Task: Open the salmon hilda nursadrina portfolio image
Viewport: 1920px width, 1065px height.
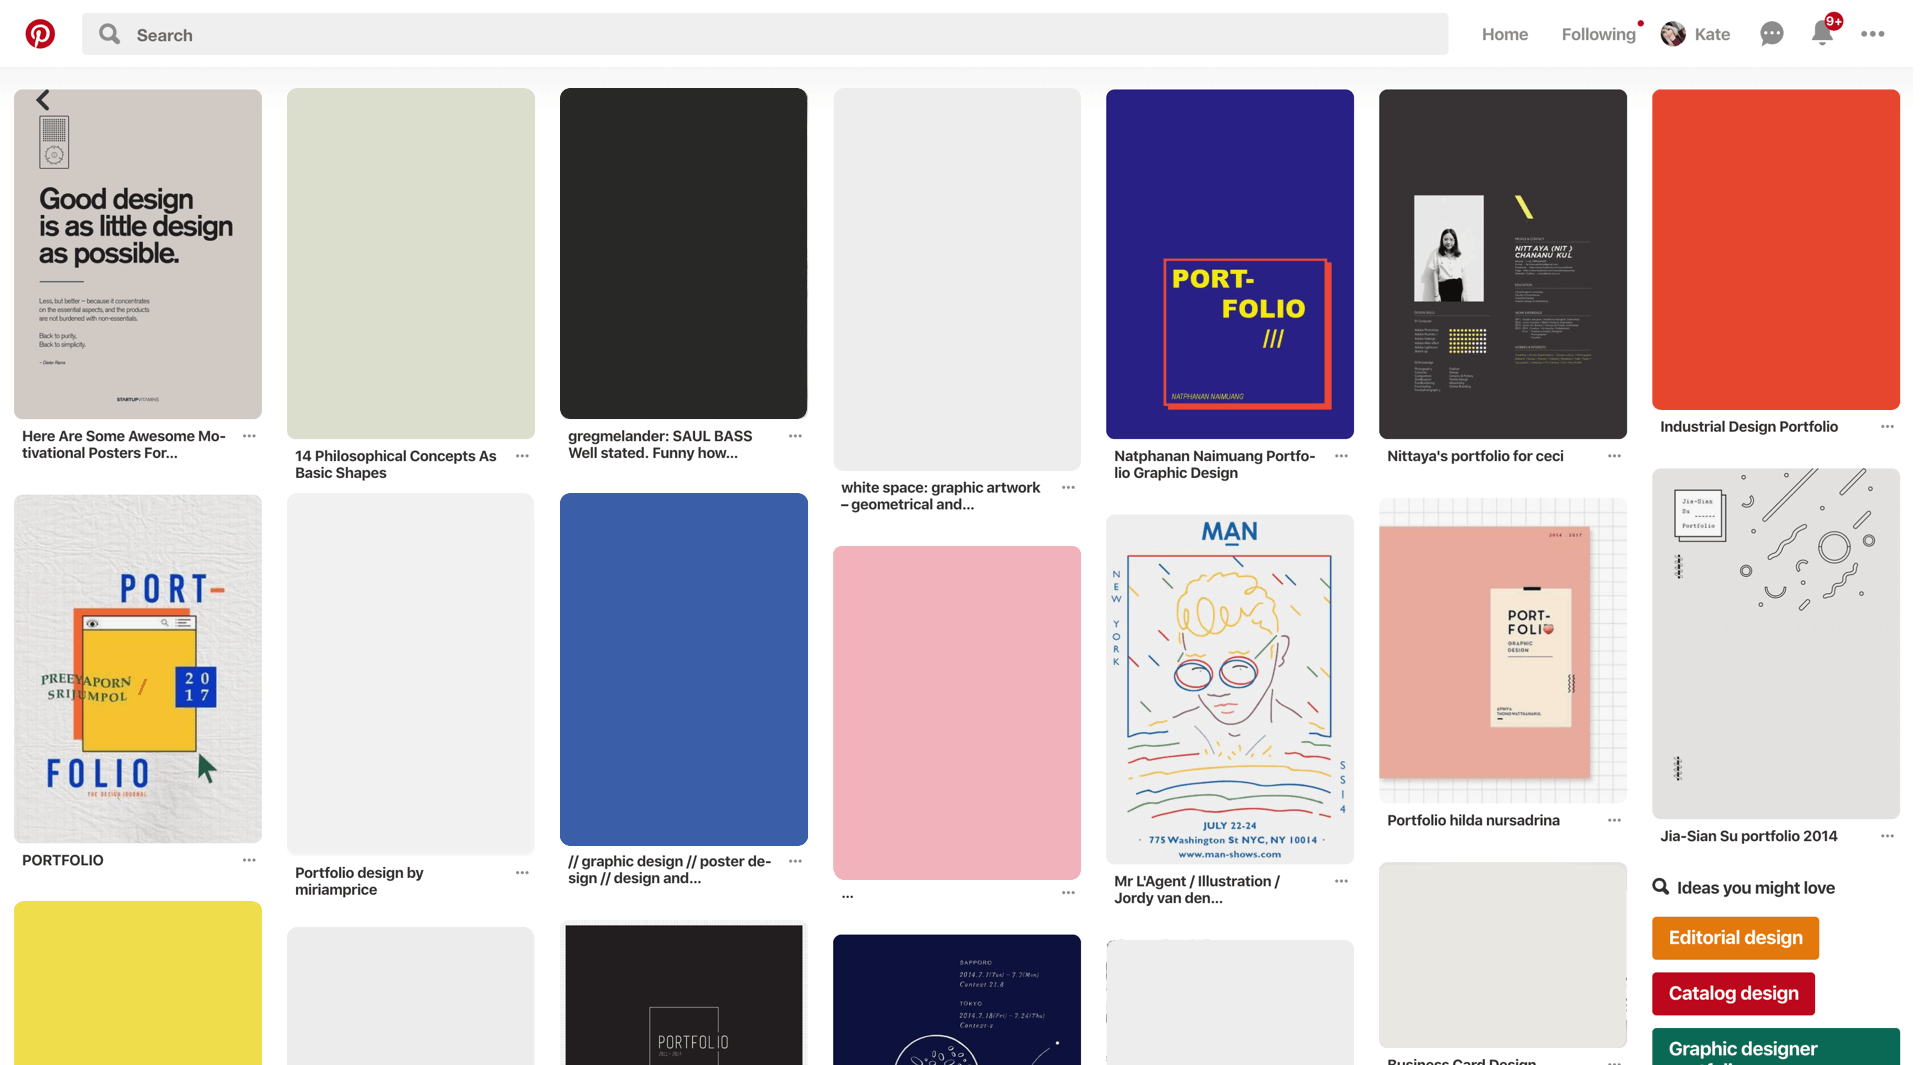Action: [1503, 650]
